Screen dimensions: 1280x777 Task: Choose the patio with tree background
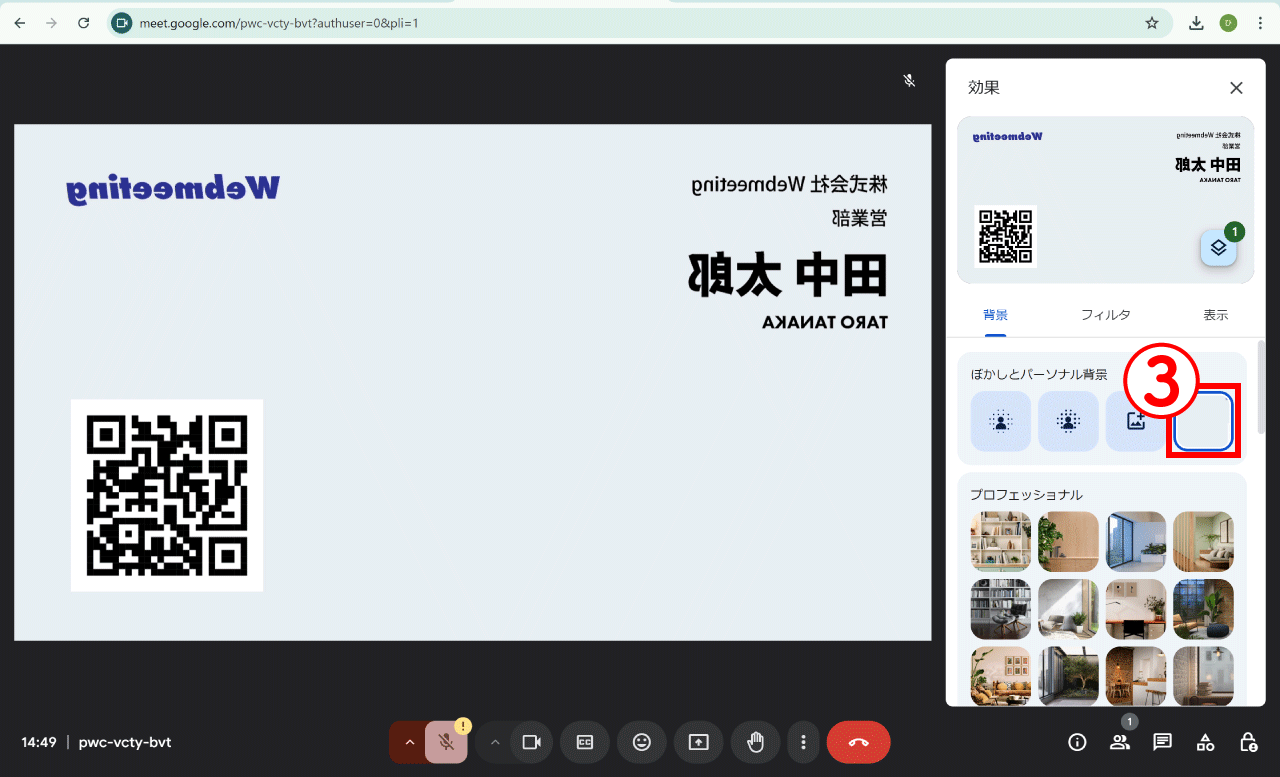pos(1068,676)
